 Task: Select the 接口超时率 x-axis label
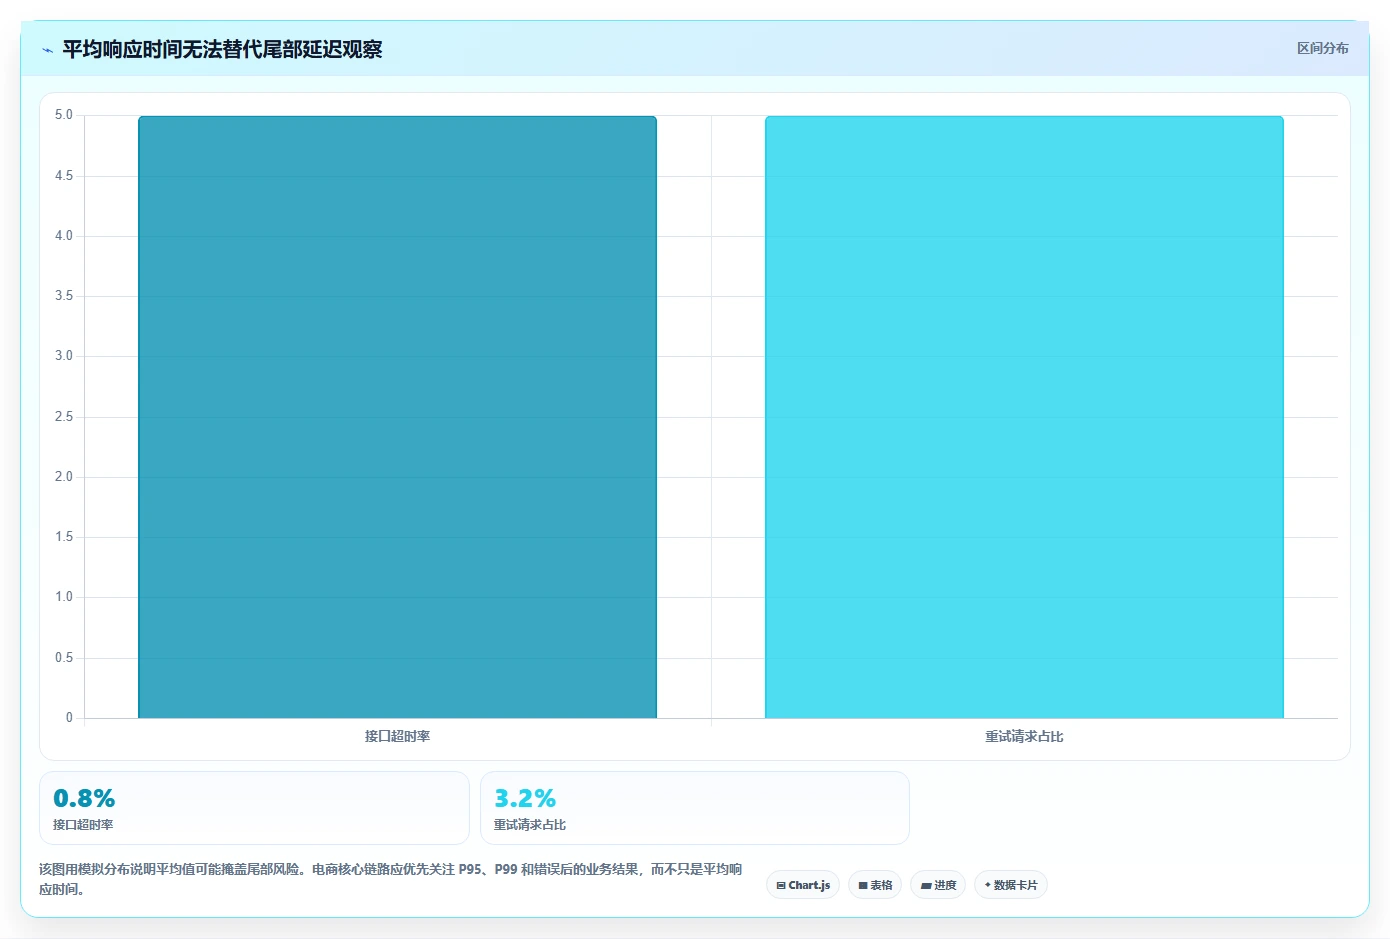[x=397, y=736]
